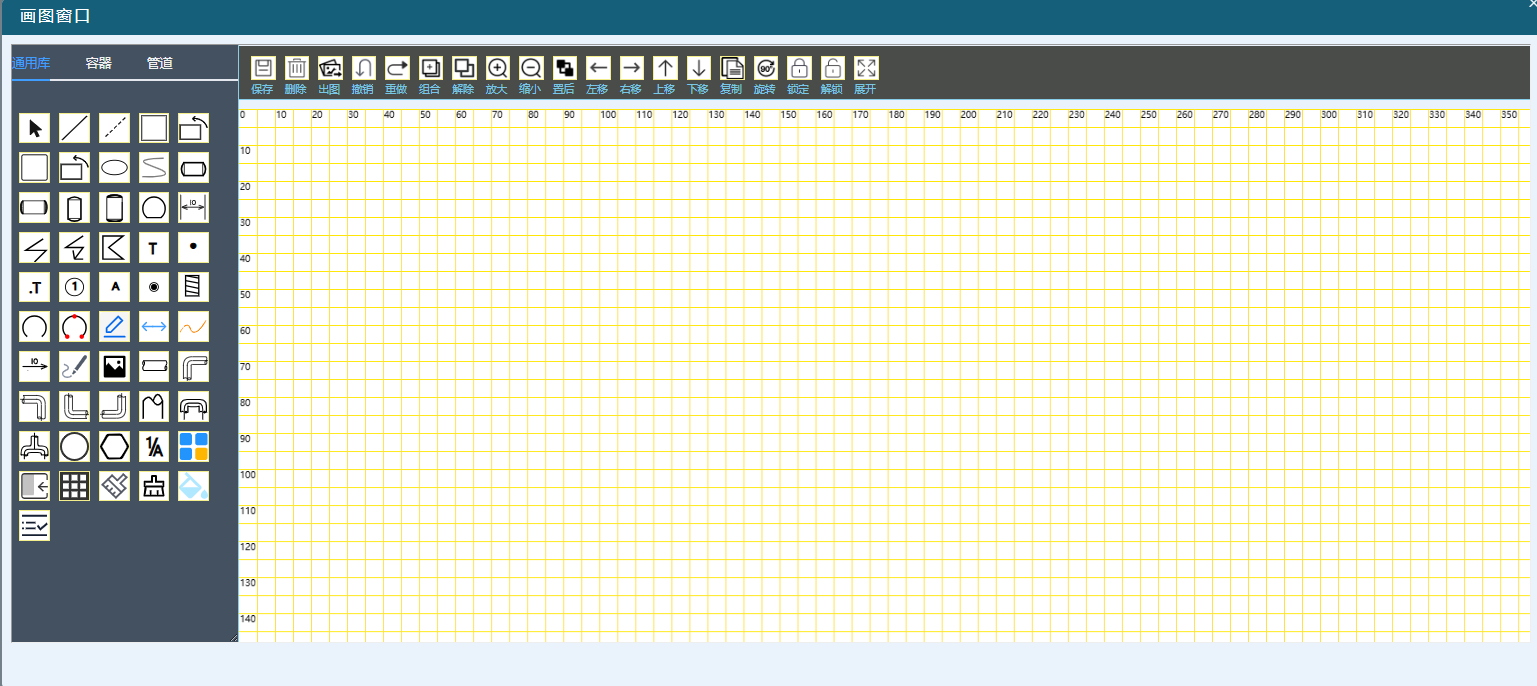Select the plain open arc tool

34,327
